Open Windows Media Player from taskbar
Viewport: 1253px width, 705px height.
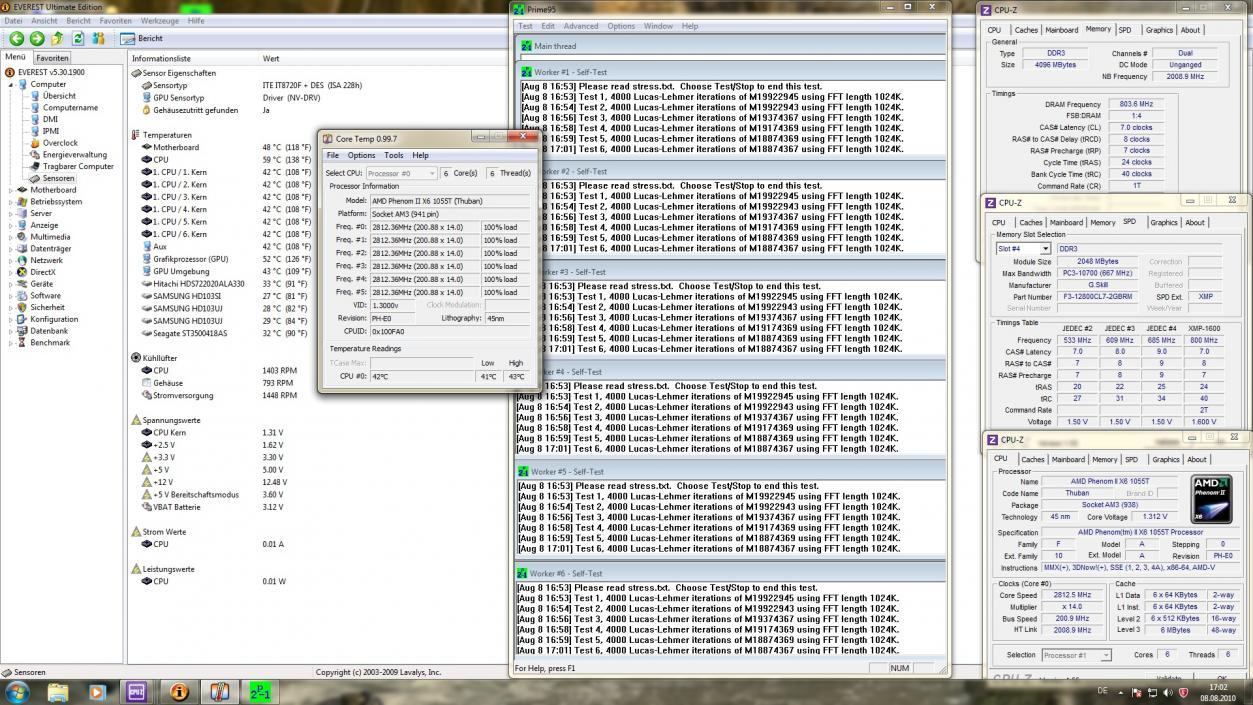[97, 691]
